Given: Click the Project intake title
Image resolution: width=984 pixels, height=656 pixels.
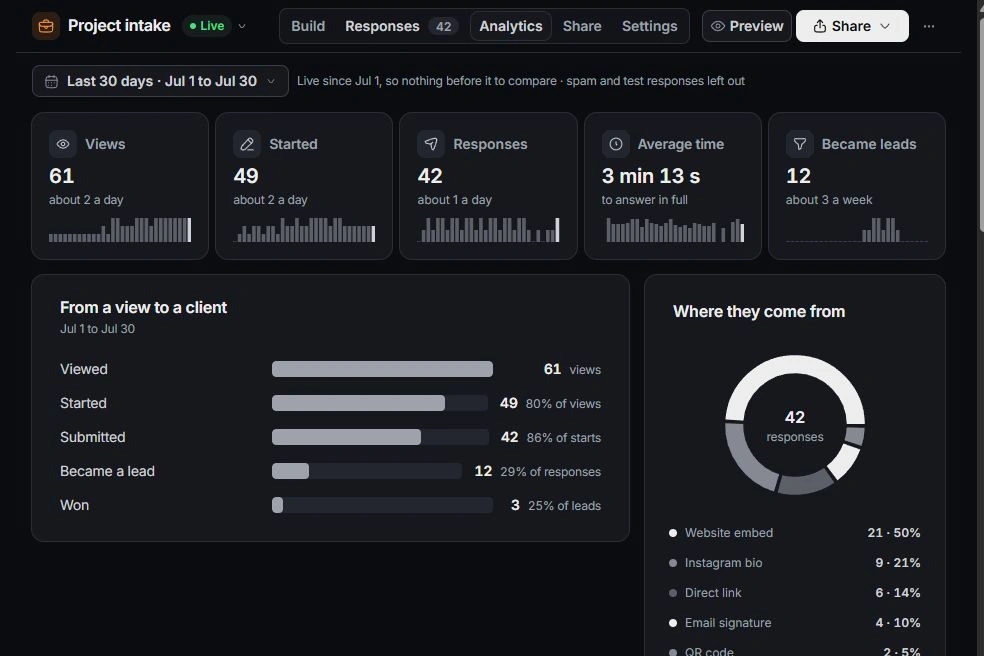Looking at the screenshot, I should pyautogui.click(x=119, y=26).
